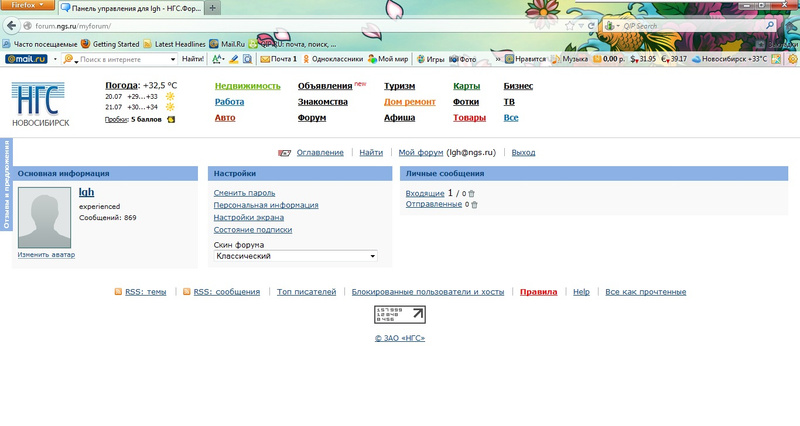
Task: Delete inbox messages via trash icon
Action: [x=471, y=193]
